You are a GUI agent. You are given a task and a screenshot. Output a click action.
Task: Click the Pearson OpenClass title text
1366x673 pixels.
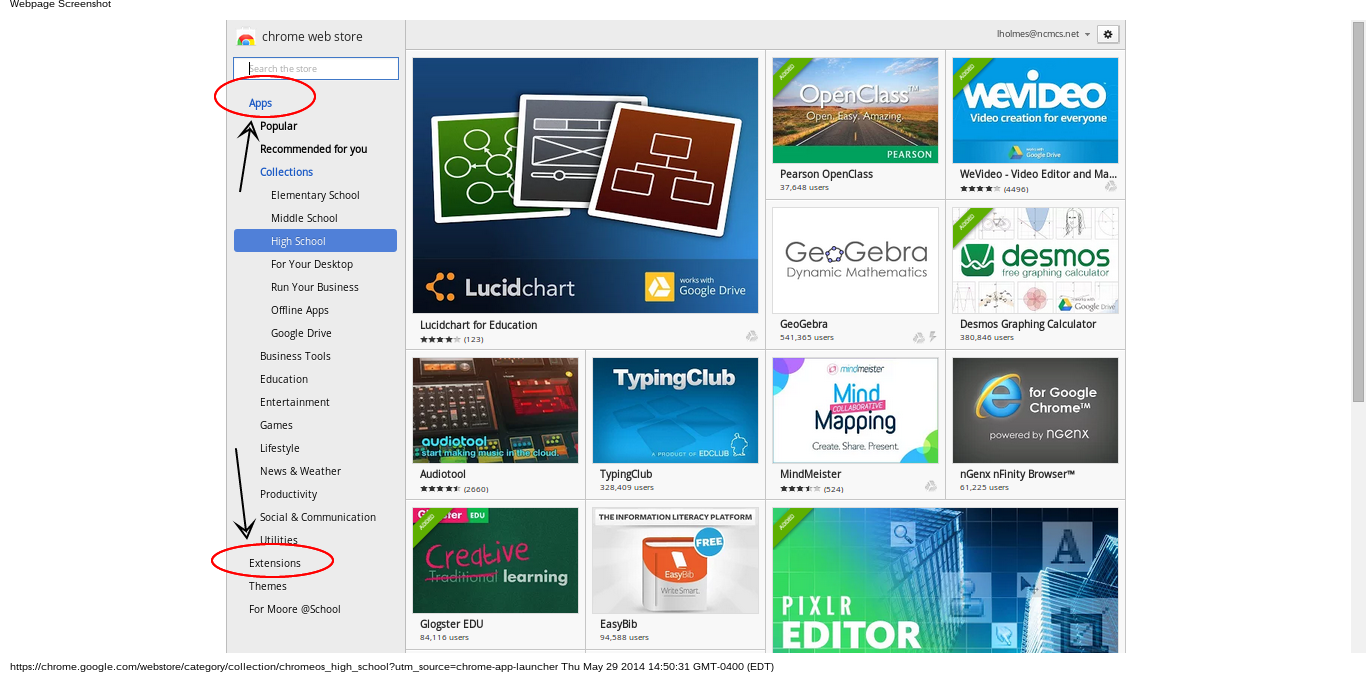[x=826, y=174]
